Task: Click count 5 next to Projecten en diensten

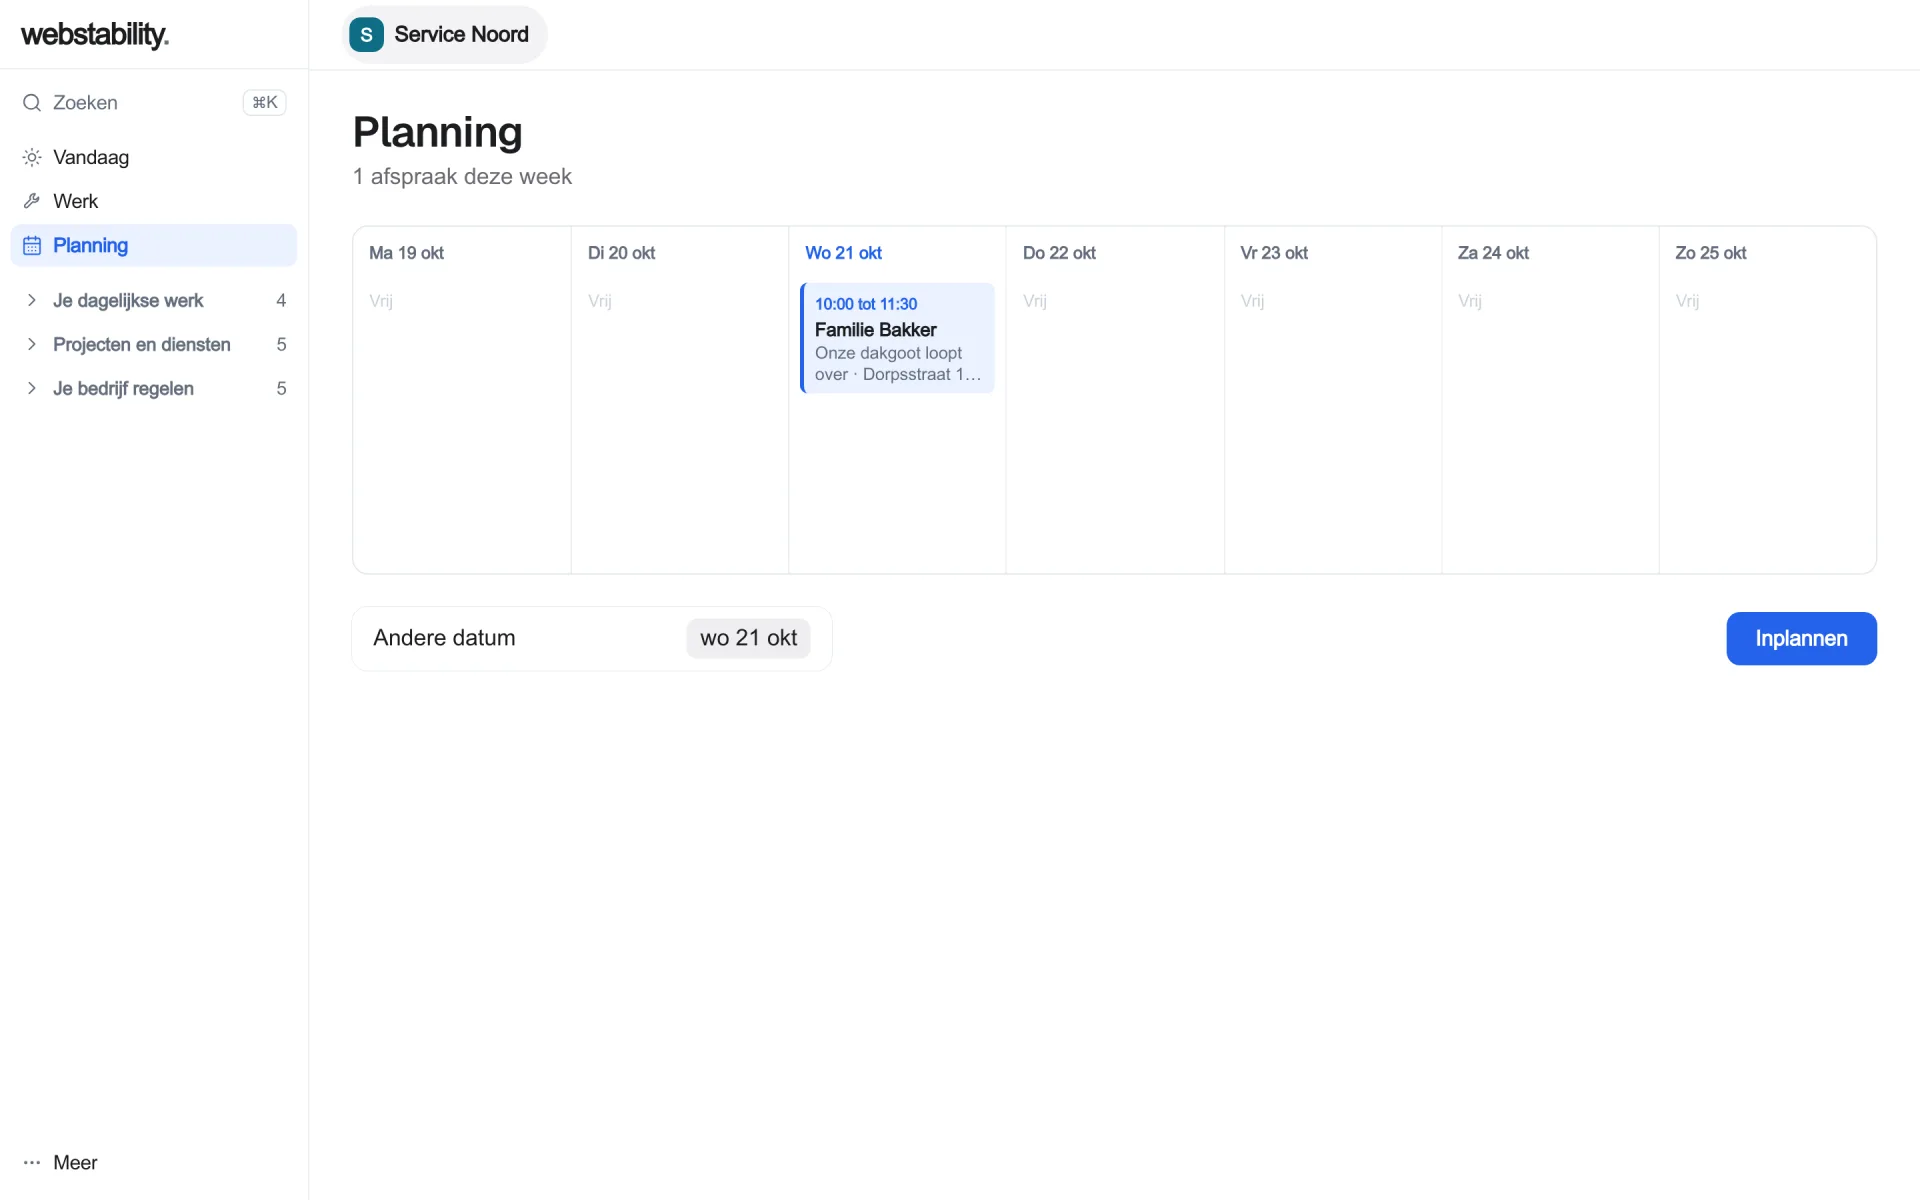Action: tap(281, 344)
